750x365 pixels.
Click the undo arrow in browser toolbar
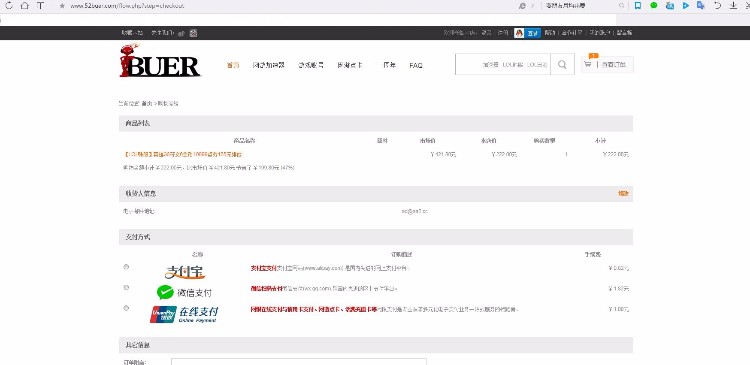[x=717, y=6]
